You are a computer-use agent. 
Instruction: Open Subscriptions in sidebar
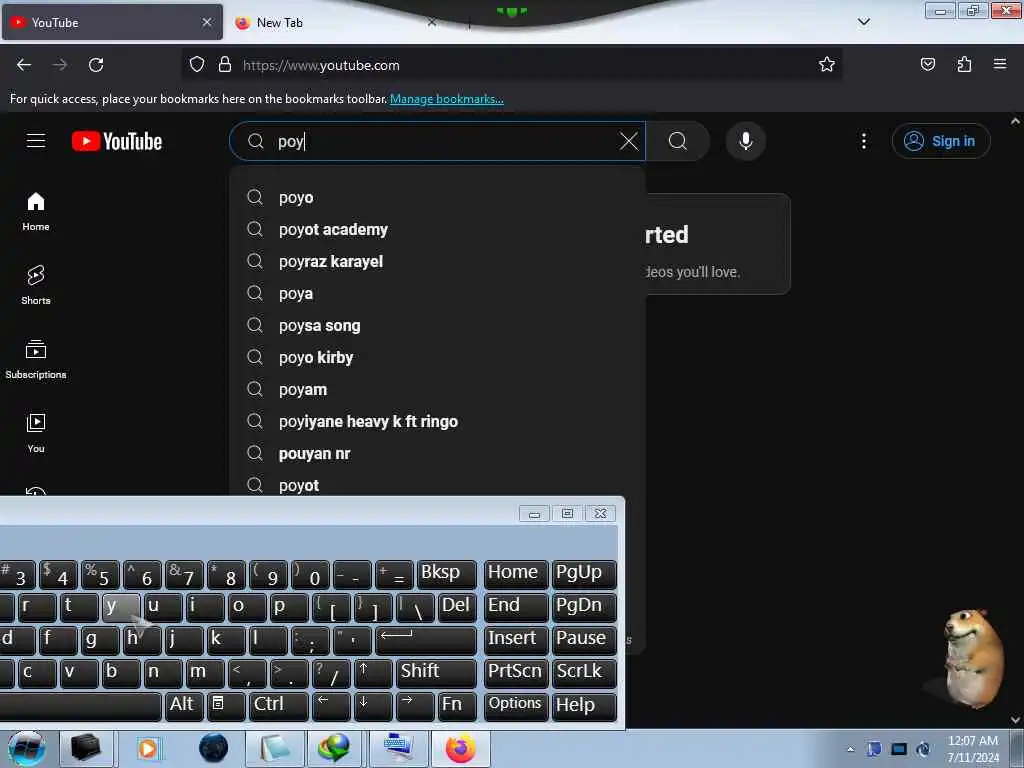36,359
